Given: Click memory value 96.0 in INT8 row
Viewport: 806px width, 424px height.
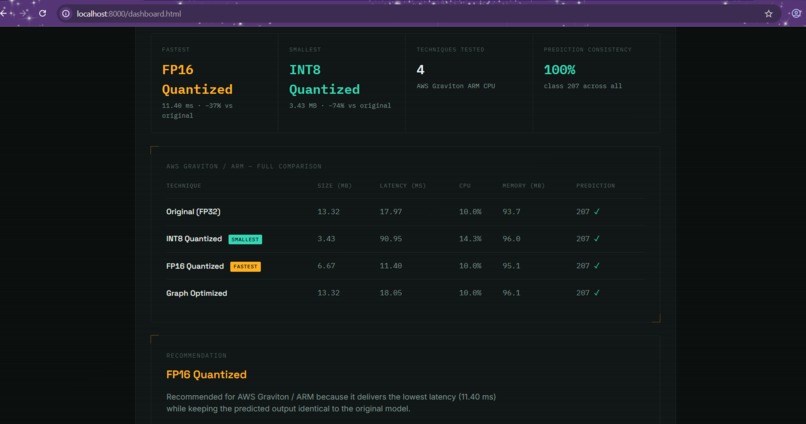Looking at the screenshot, I should pos(511,239).
